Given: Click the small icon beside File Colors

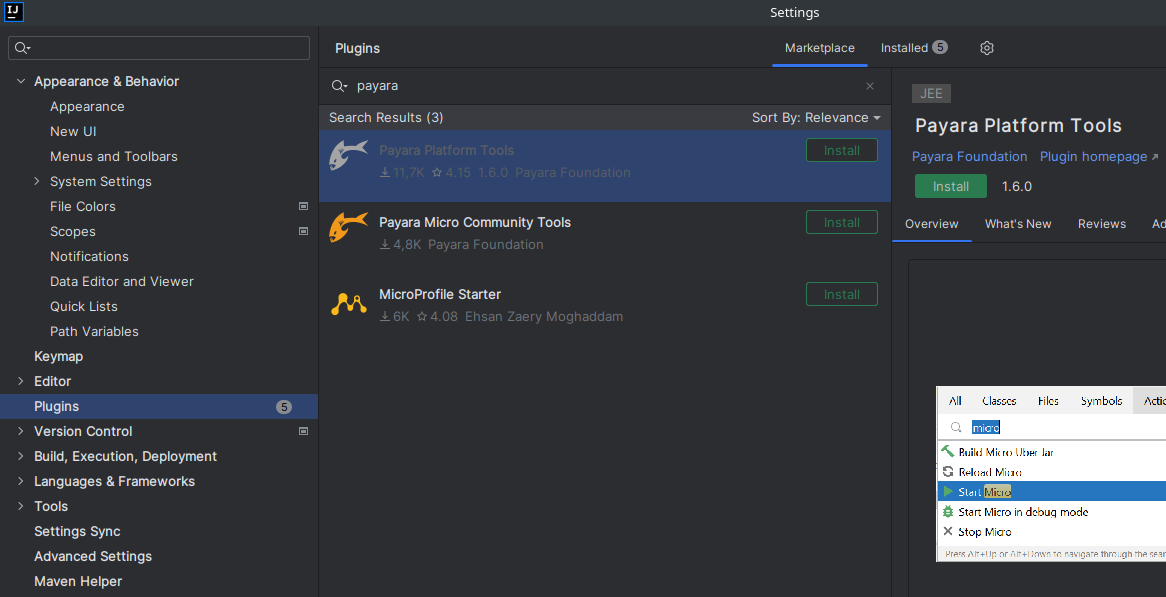Looking at the screenshot, I should tap(303, 206).
